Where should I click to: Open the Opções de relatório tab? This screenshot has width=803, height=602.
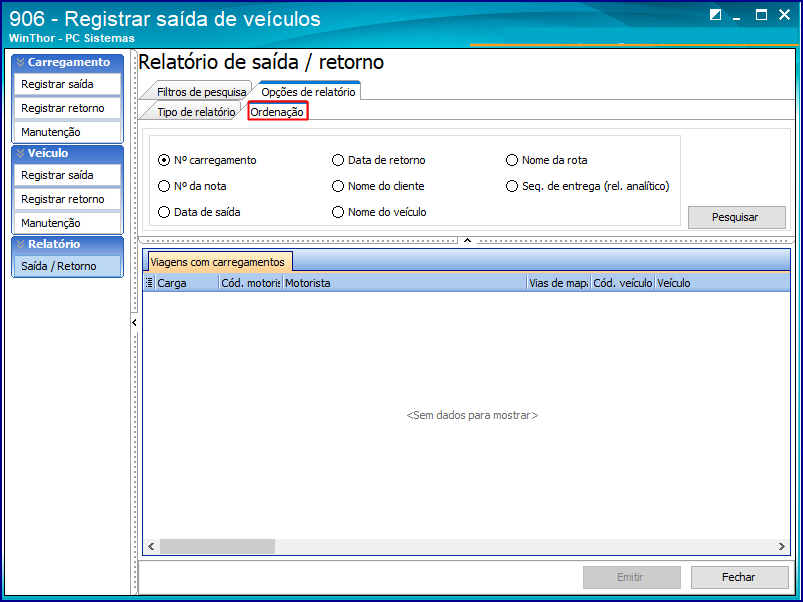pyautogui.click(x=308, y=92)
